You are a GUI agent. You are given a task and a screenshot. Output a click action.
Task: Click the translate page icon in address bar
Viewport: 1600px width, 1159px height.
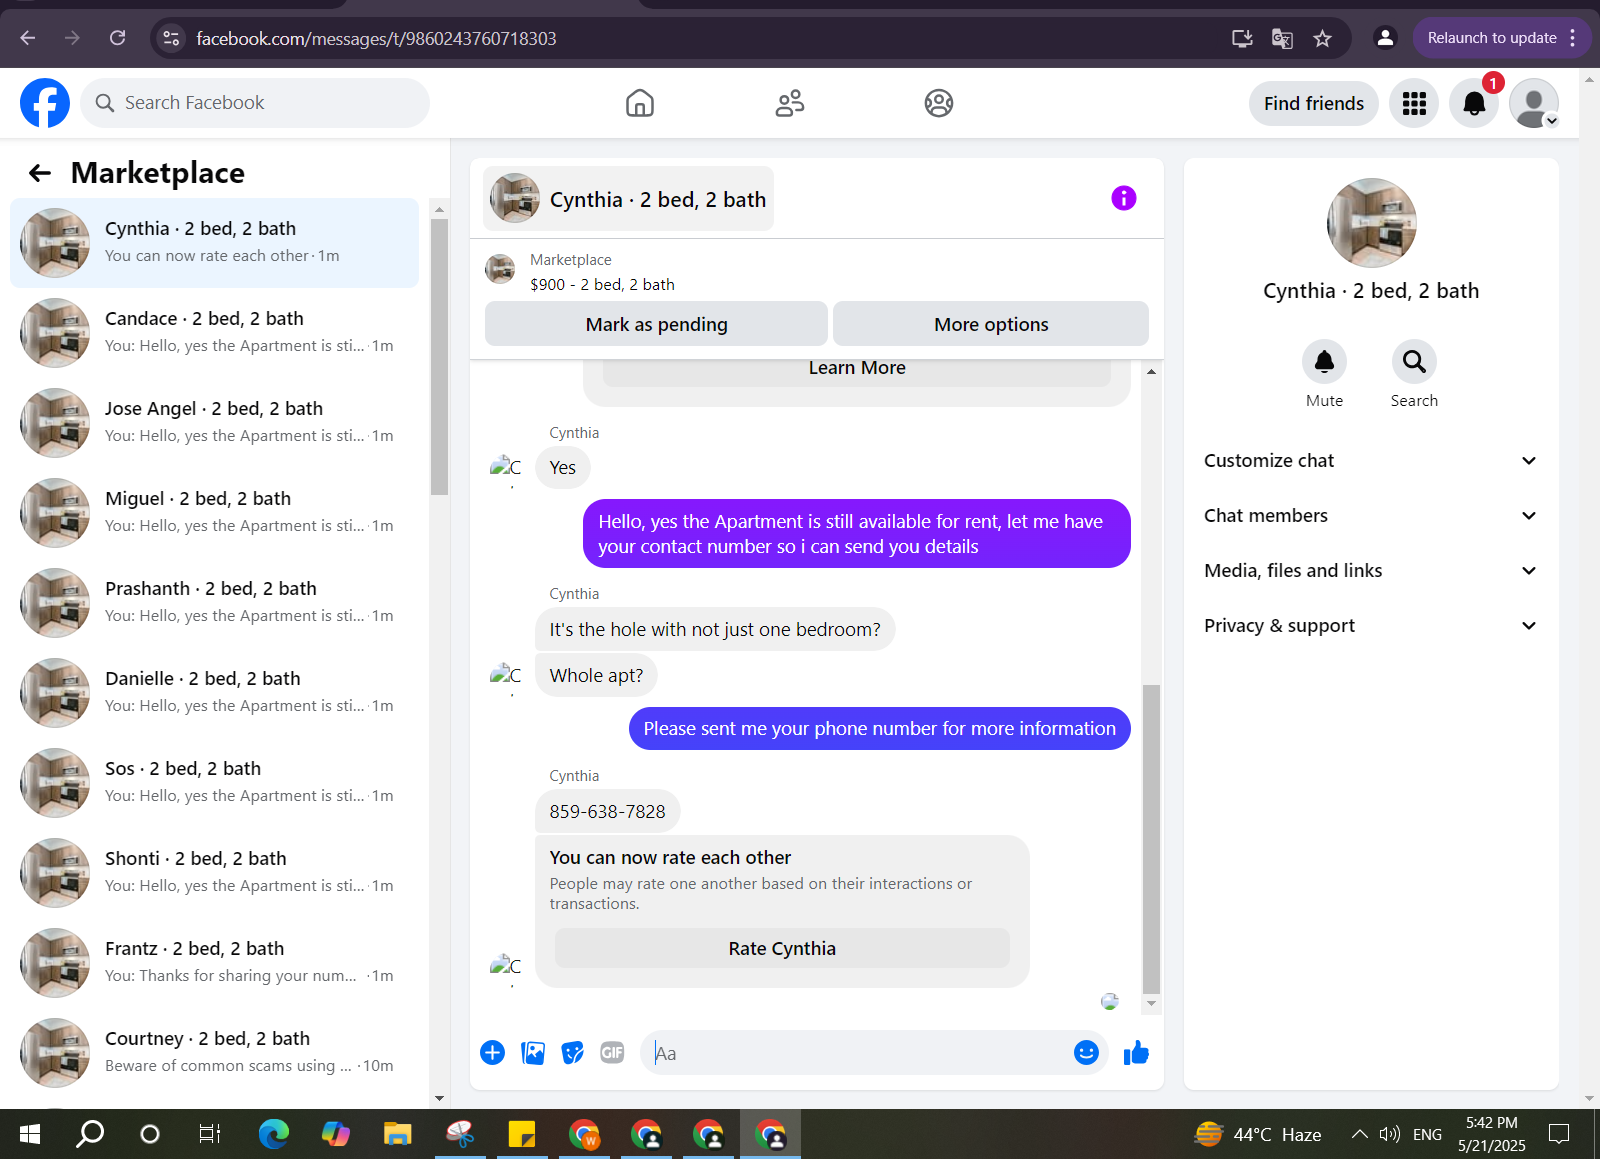pos(1282,38)
